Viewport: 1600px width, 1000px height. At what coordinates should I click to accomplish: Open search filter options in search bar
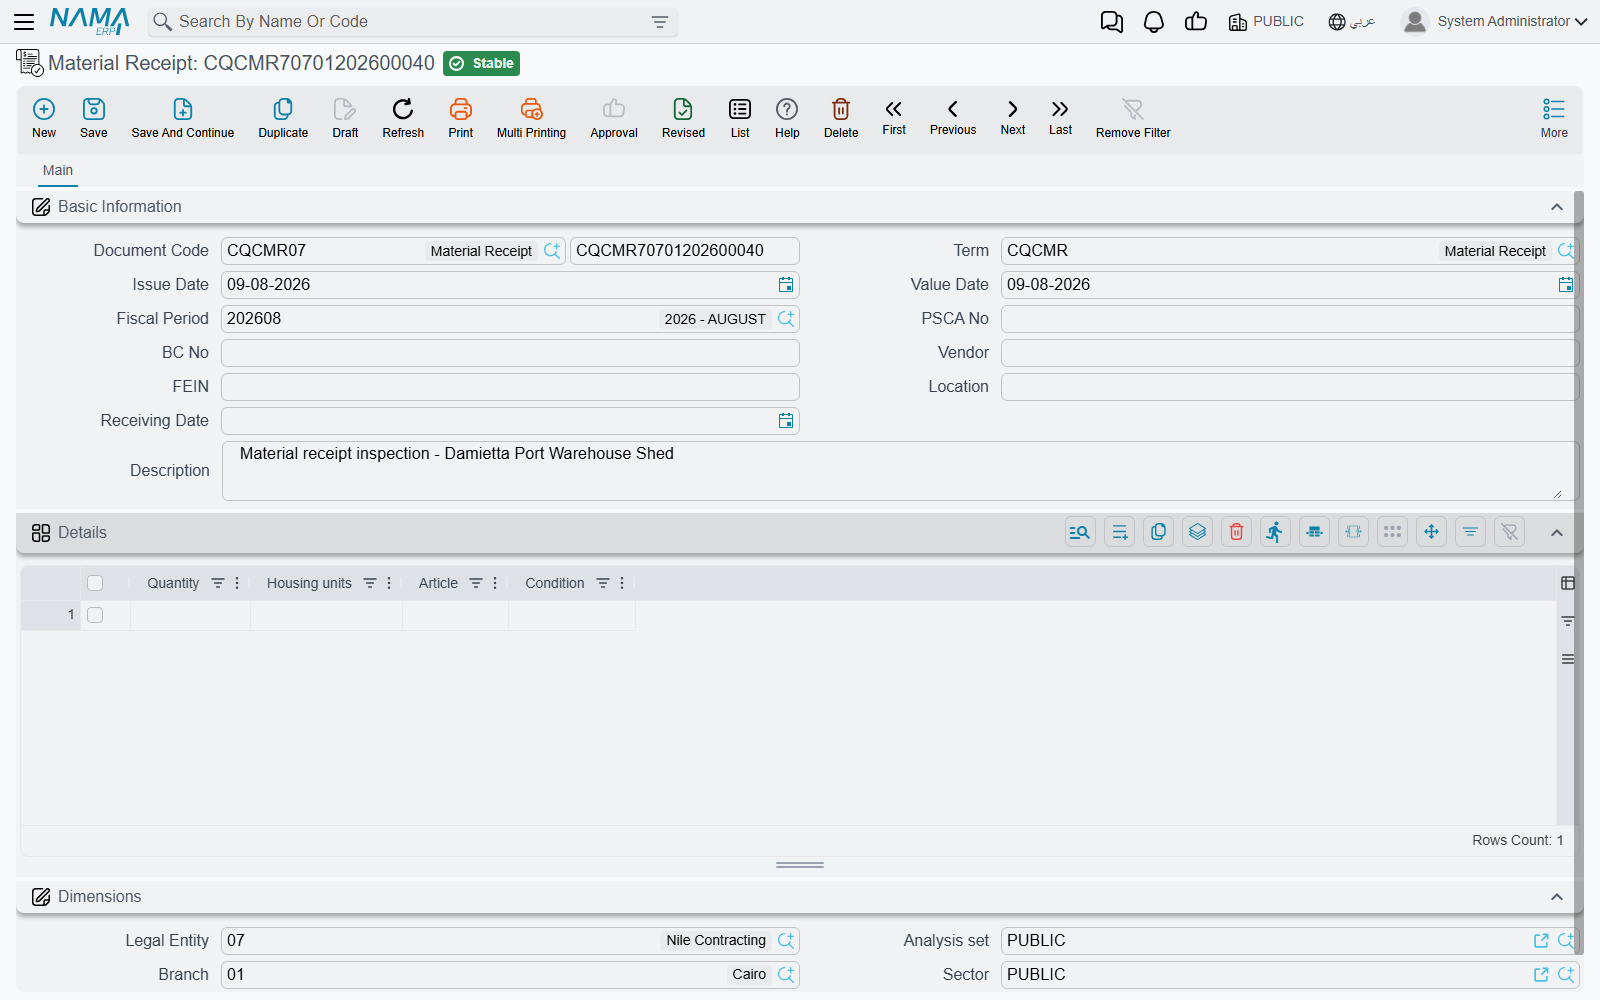(660, 22)
